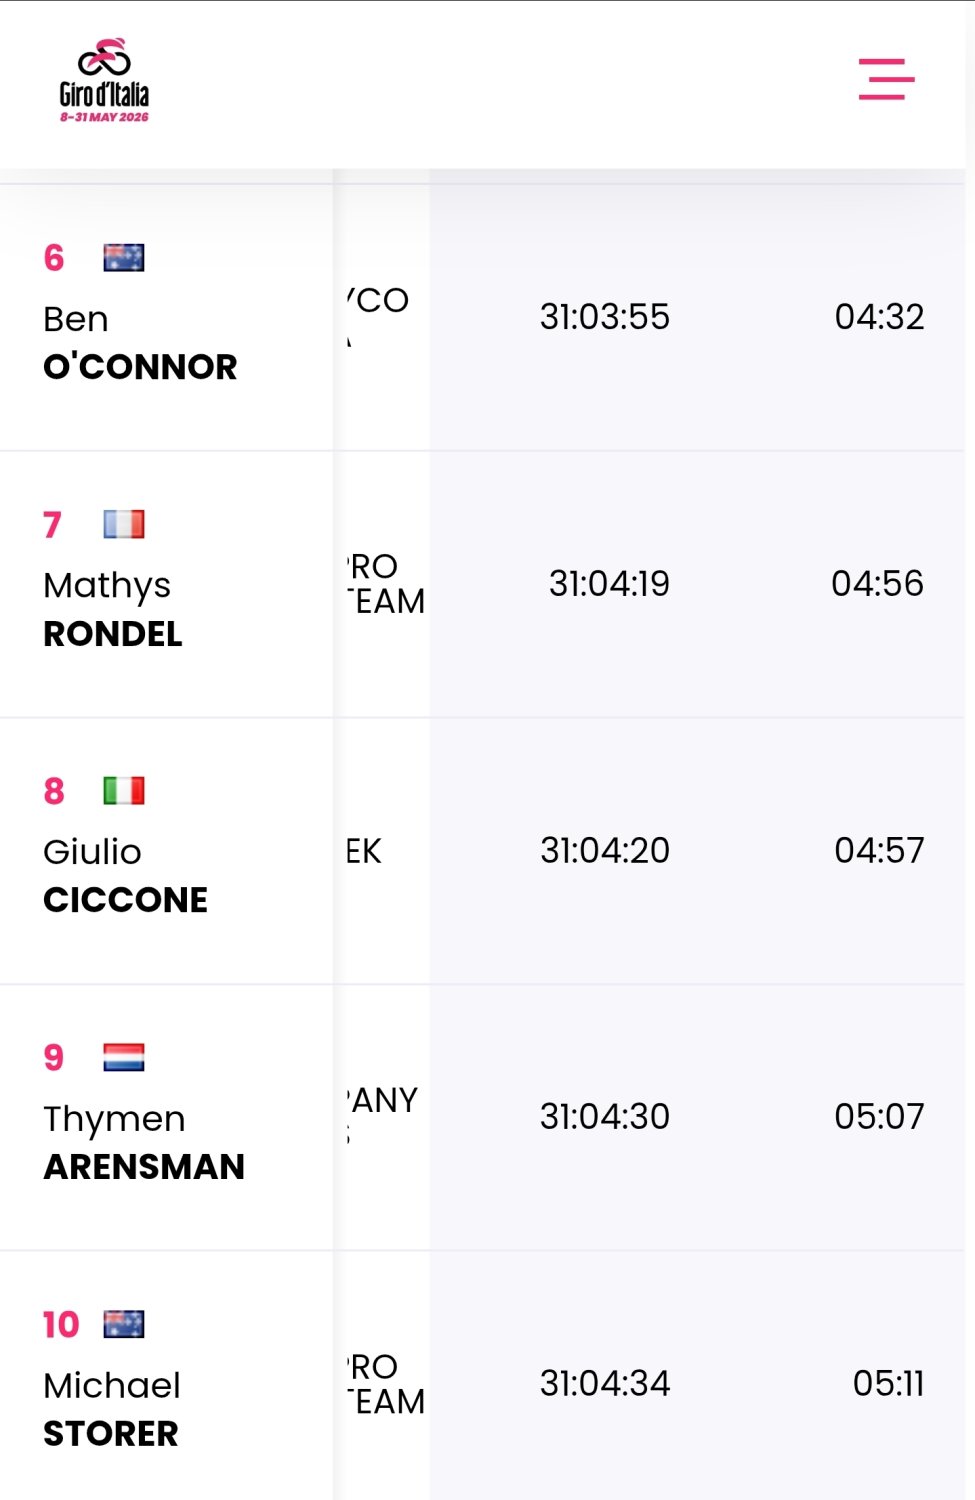This screenshot has height=1500, width=975.
Task: Select Thymen ARENSMAN's name
Action: click(x=144, y=1142)
